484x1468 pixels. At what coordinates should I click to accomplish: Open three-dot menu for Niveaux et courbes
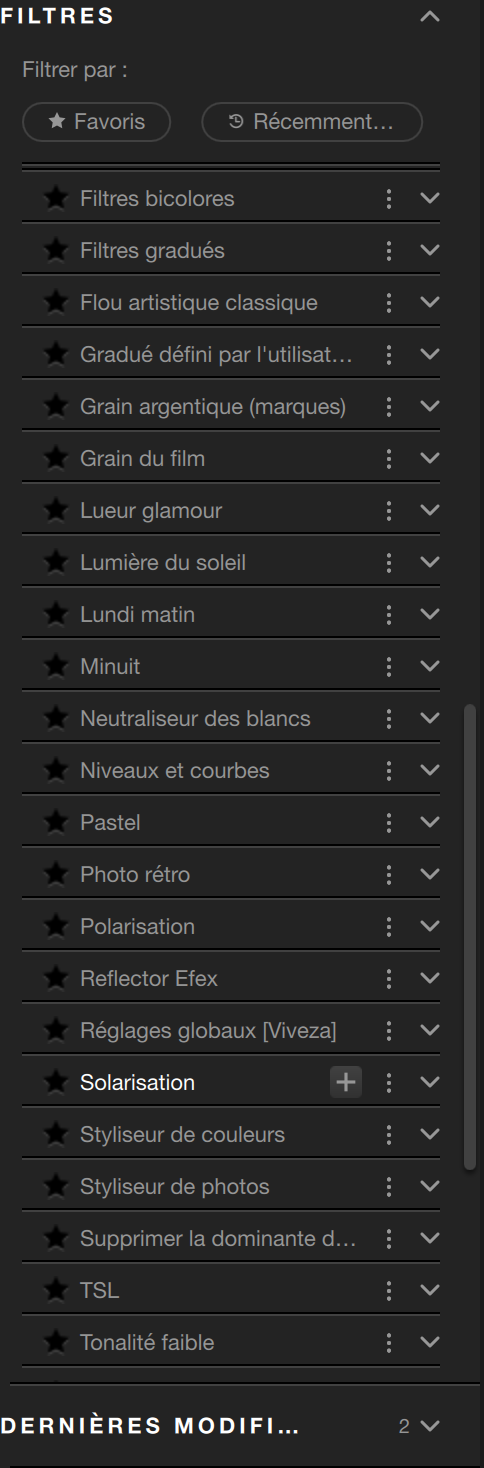(388, 770)
